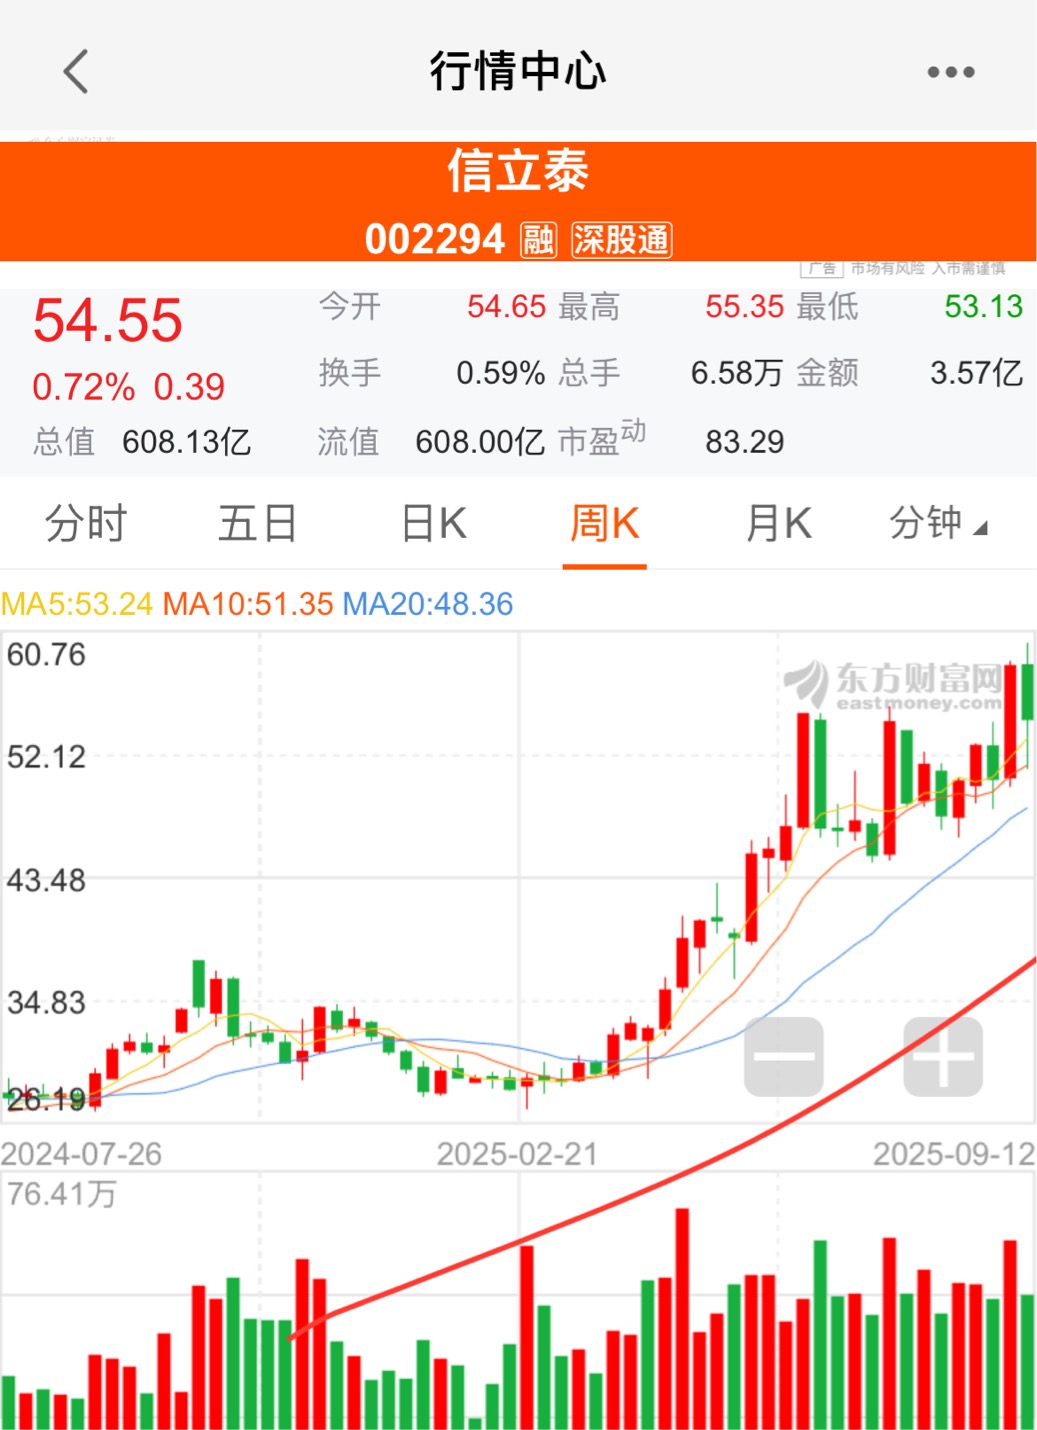Tap the 52.12 price axis label
Image resolution: width=1037 pixels, height=1430 pixels.
click(x=46, y=757)
